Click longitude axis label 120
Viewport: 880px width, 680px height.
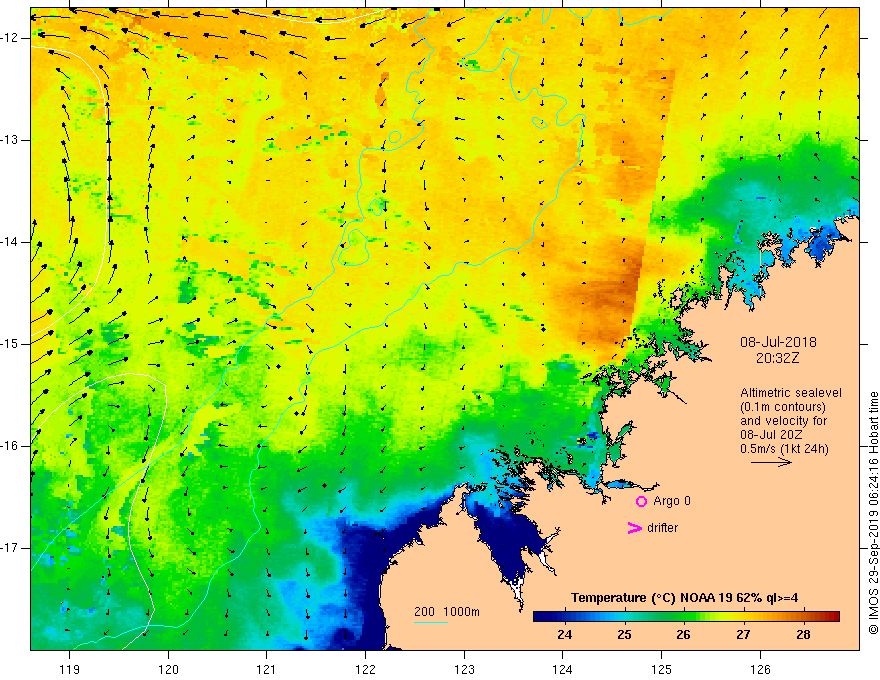[168, 669]
